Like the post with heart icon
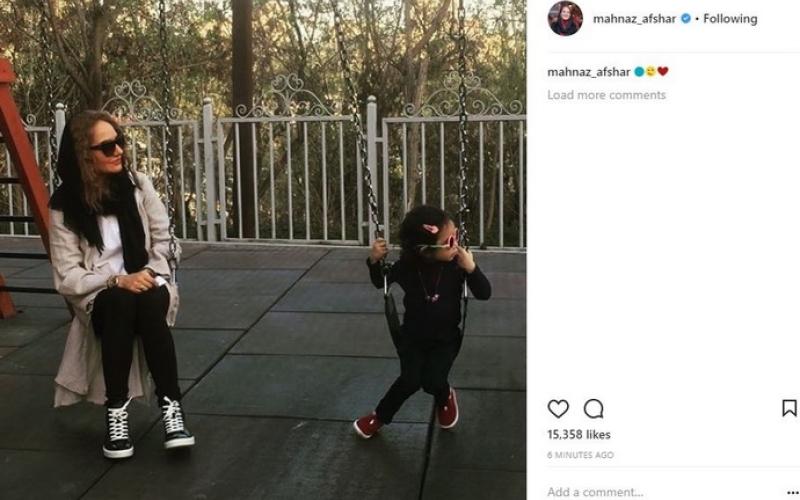 [x=558, y=409]
